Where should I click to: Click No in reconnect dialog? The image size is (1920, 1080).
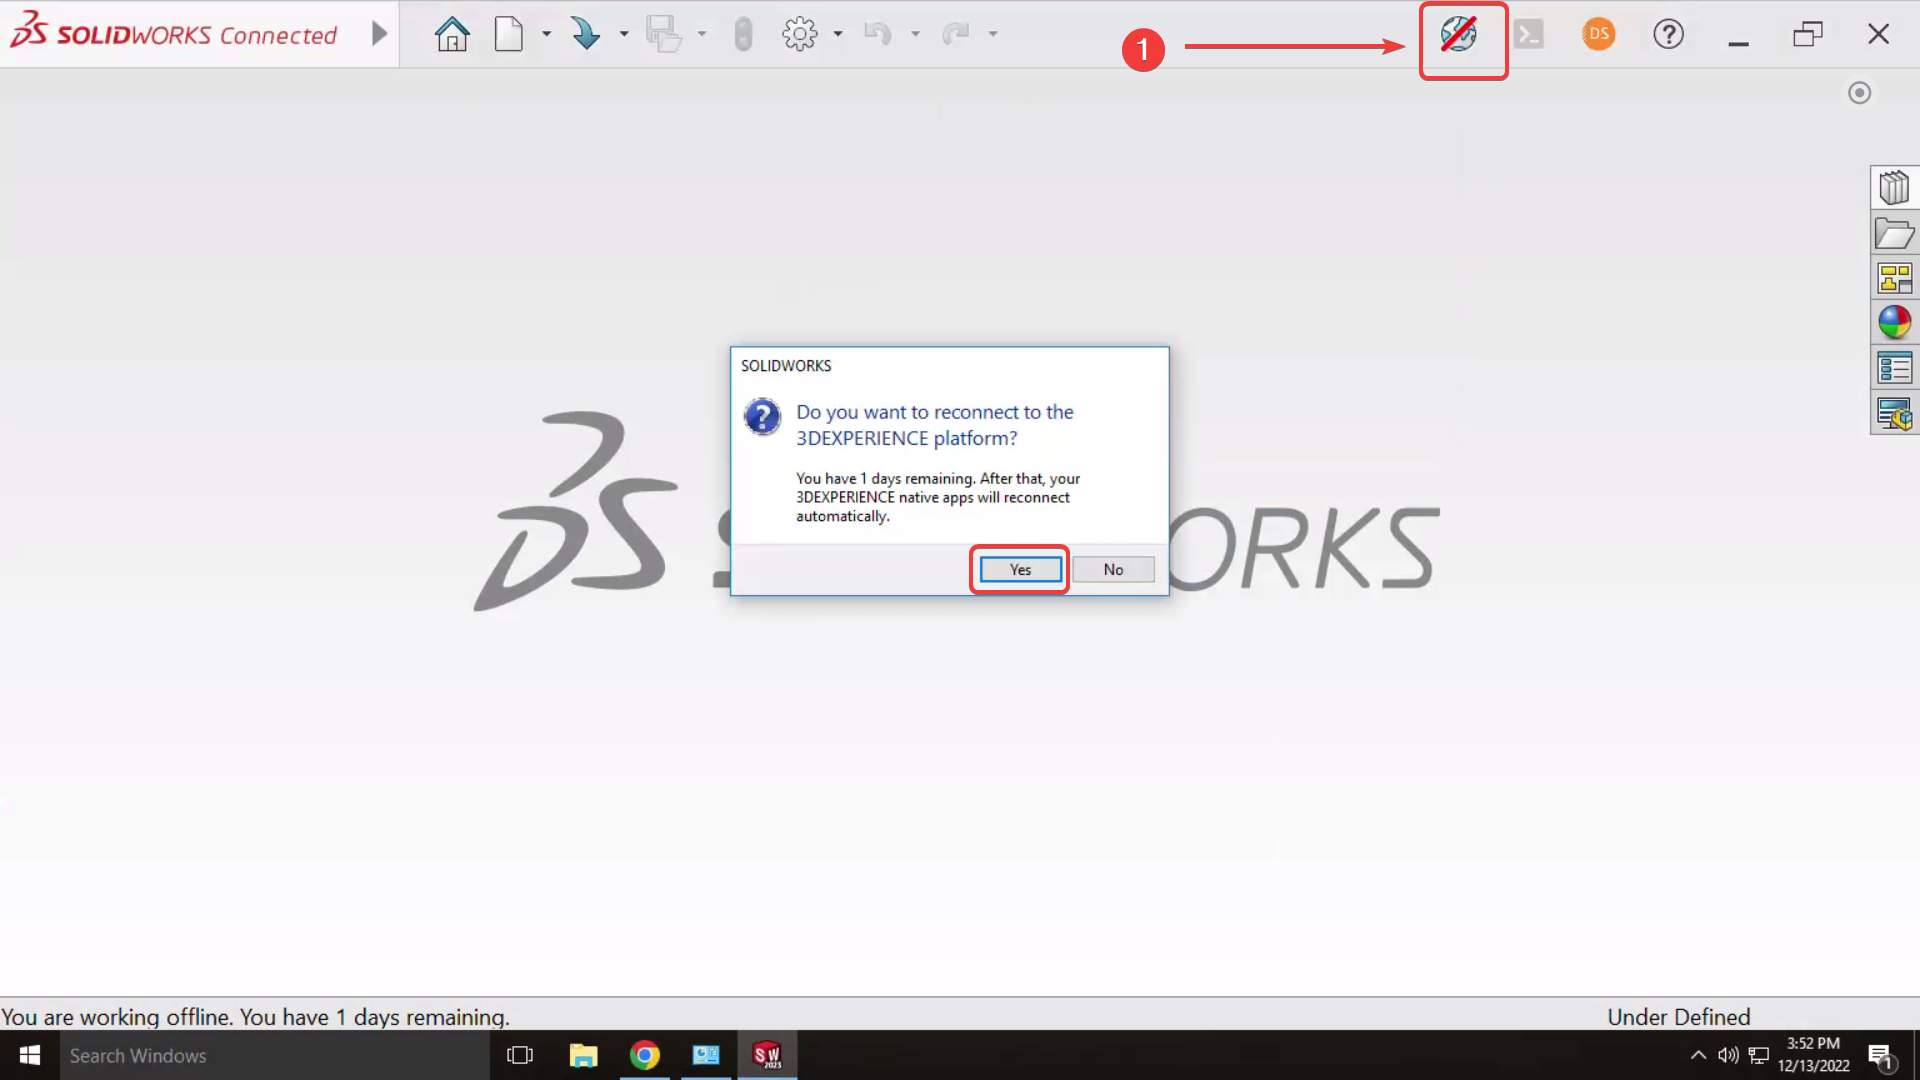pyautogui.click(x=1113, y=569)
